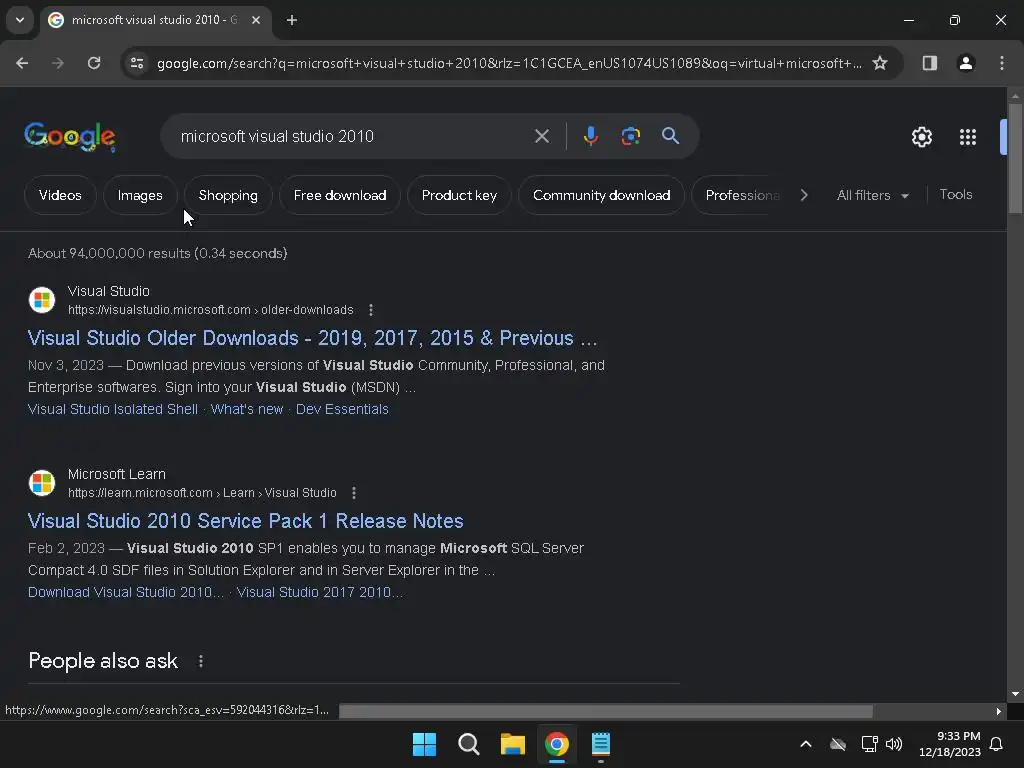Click OneDrive cloud tray icon
This screenshot has height=768, width=1024.
[838, 744]
